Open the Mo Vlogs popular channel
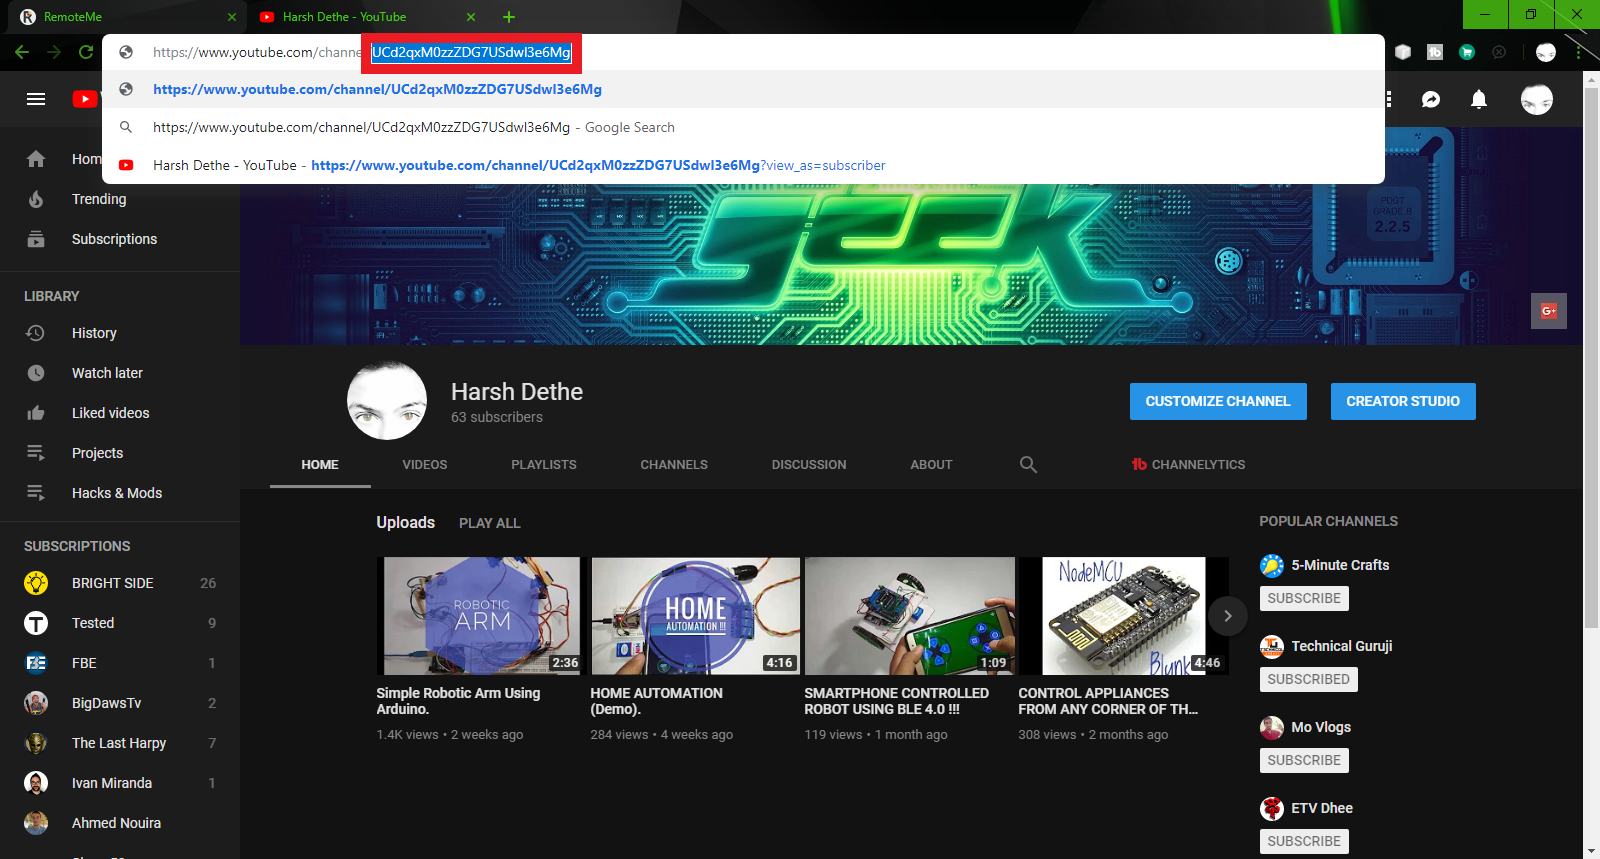Screen dimensions: 1600x859 pyautogui.click(x=1320, y=727)
